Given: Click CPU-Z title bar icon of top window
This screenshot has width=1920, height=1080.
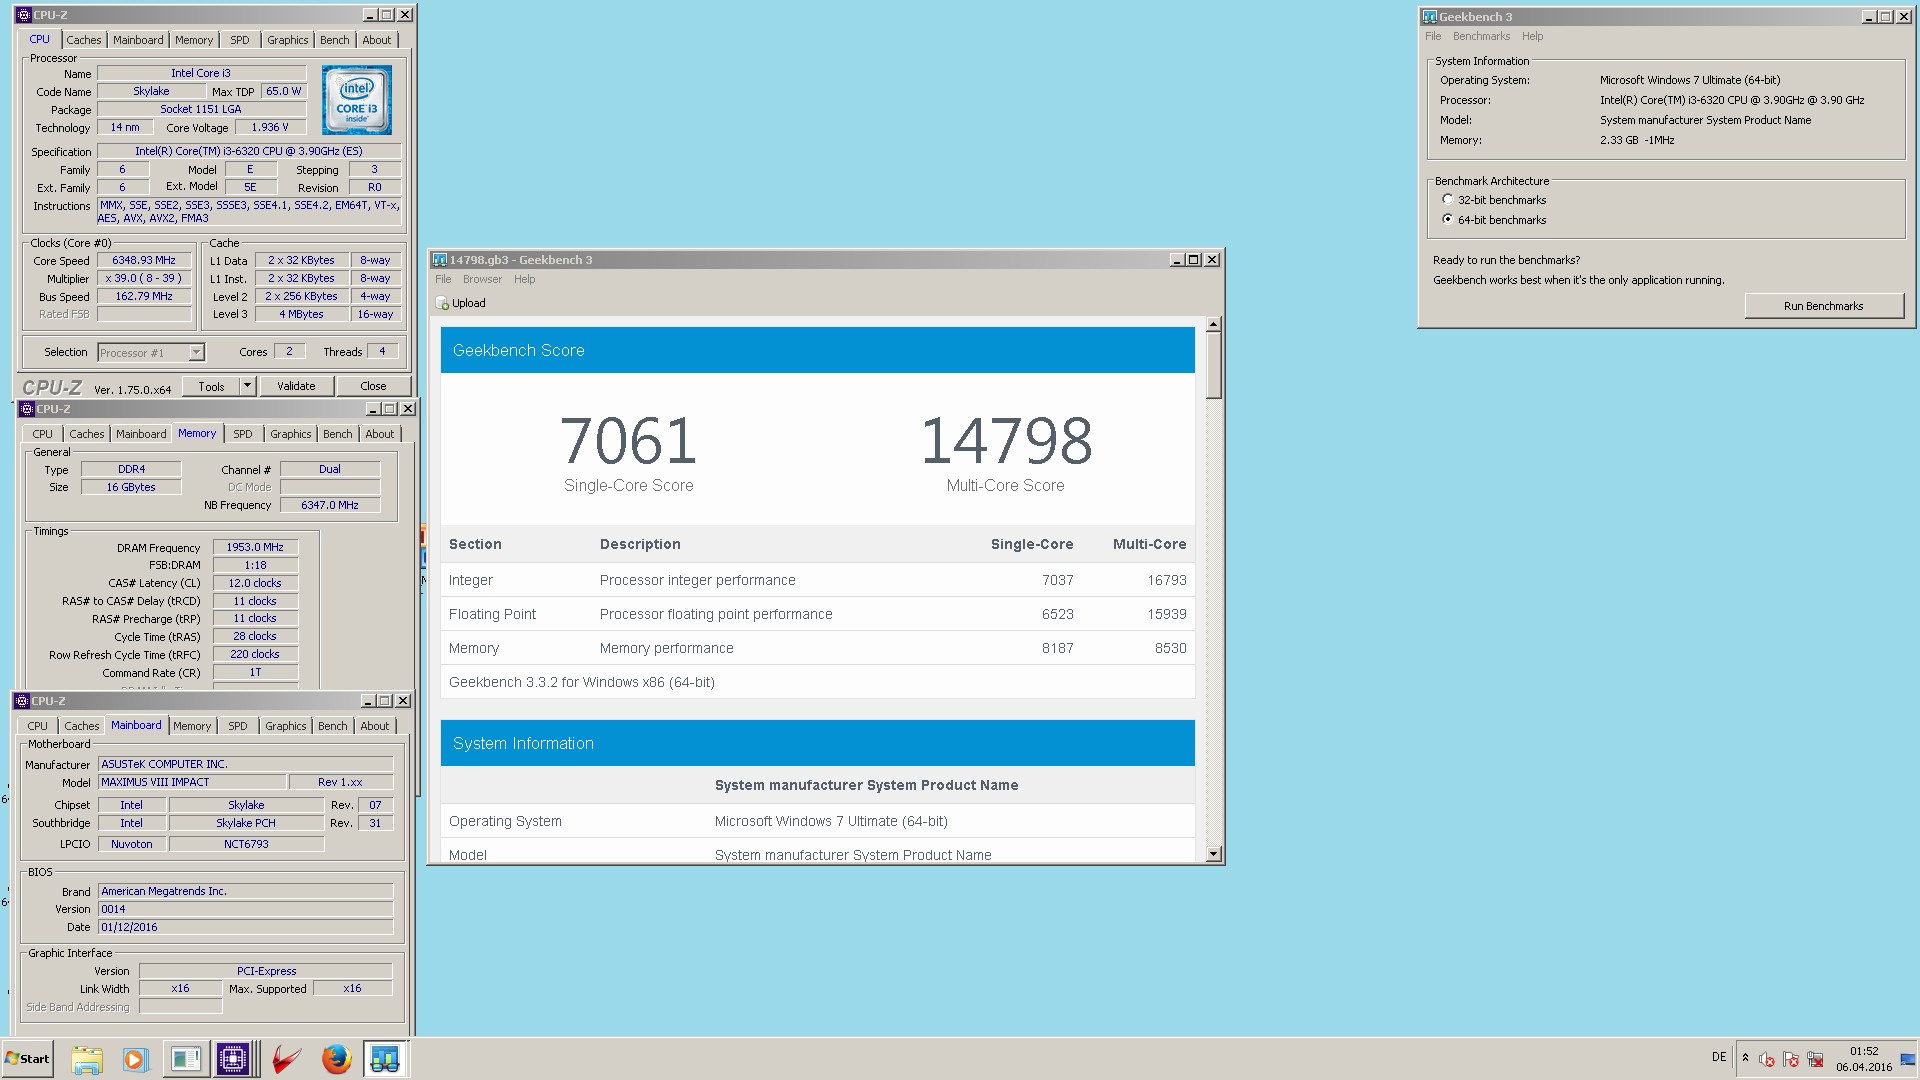Looking at the screenshot, I should [x=24, y=15].
